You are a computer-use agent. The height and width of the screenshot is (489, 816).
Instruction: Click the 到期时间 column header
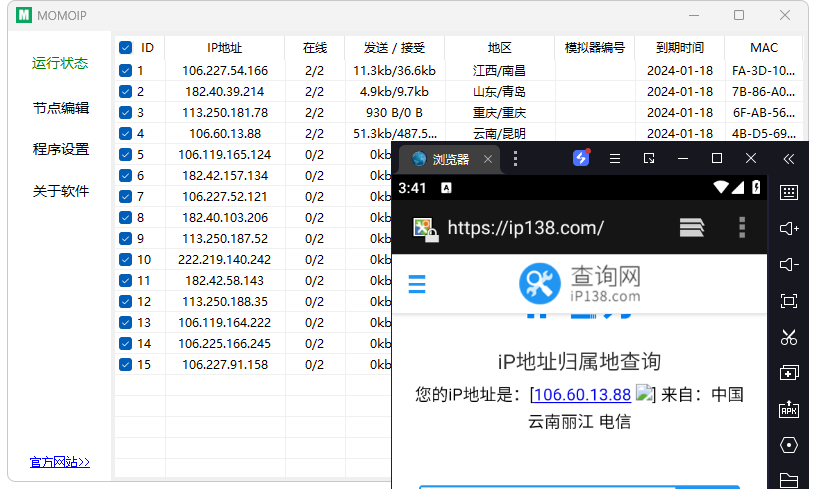tap(680, 48)
